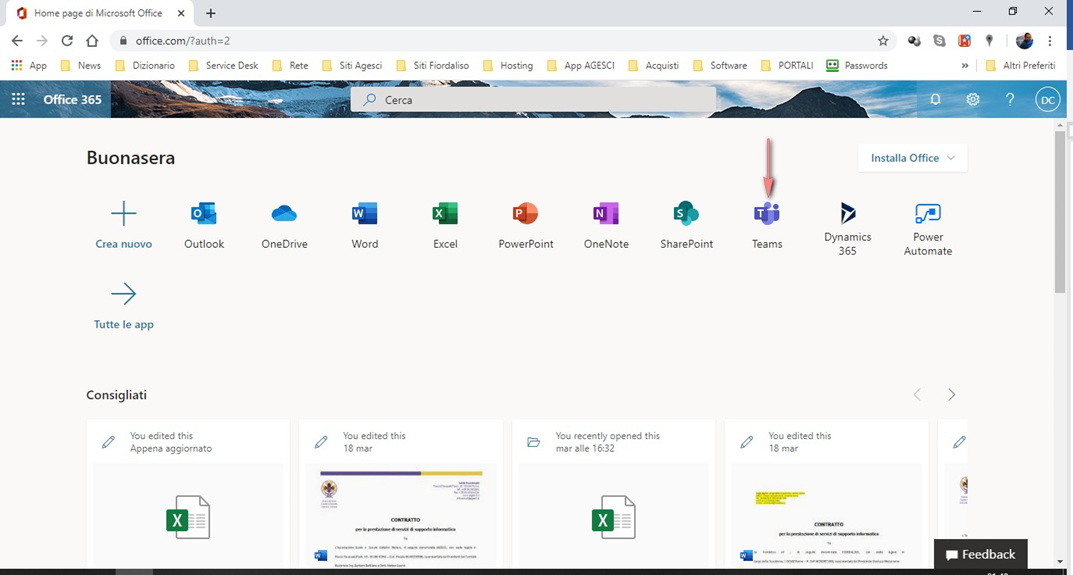Open SharePoint
Screen dimensions: 1073x575
point(686,226)
